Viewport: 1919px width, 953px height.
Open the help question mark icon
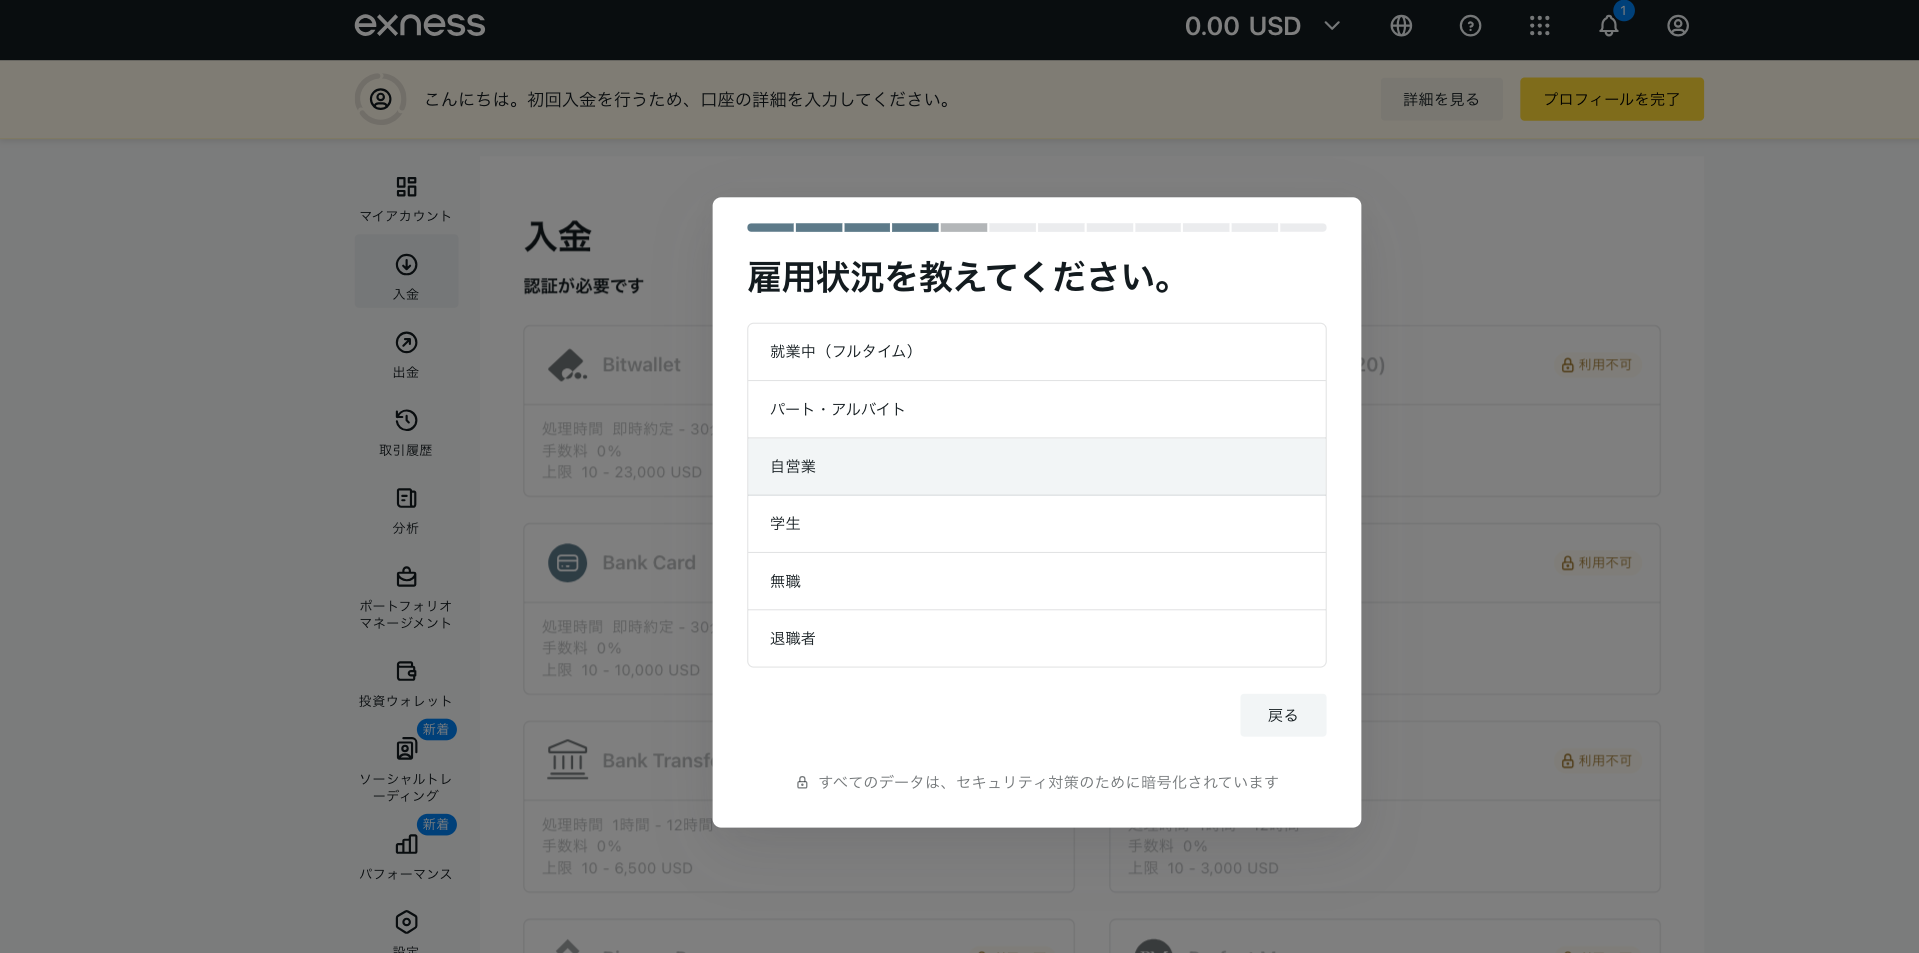coord(1470,26)
